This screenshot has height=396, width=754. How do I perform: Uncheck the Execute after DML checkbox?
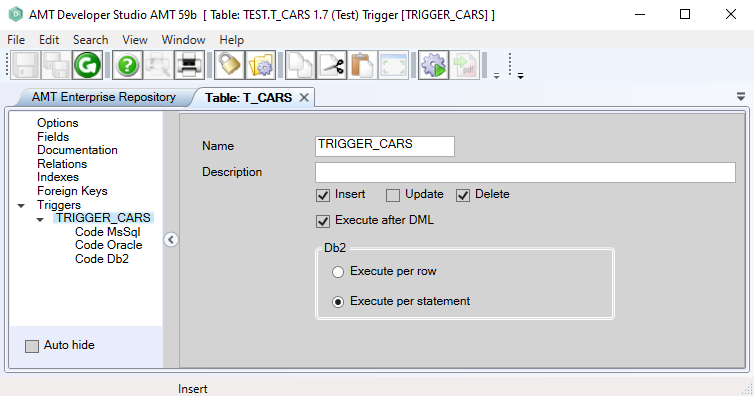click(323, 221)
